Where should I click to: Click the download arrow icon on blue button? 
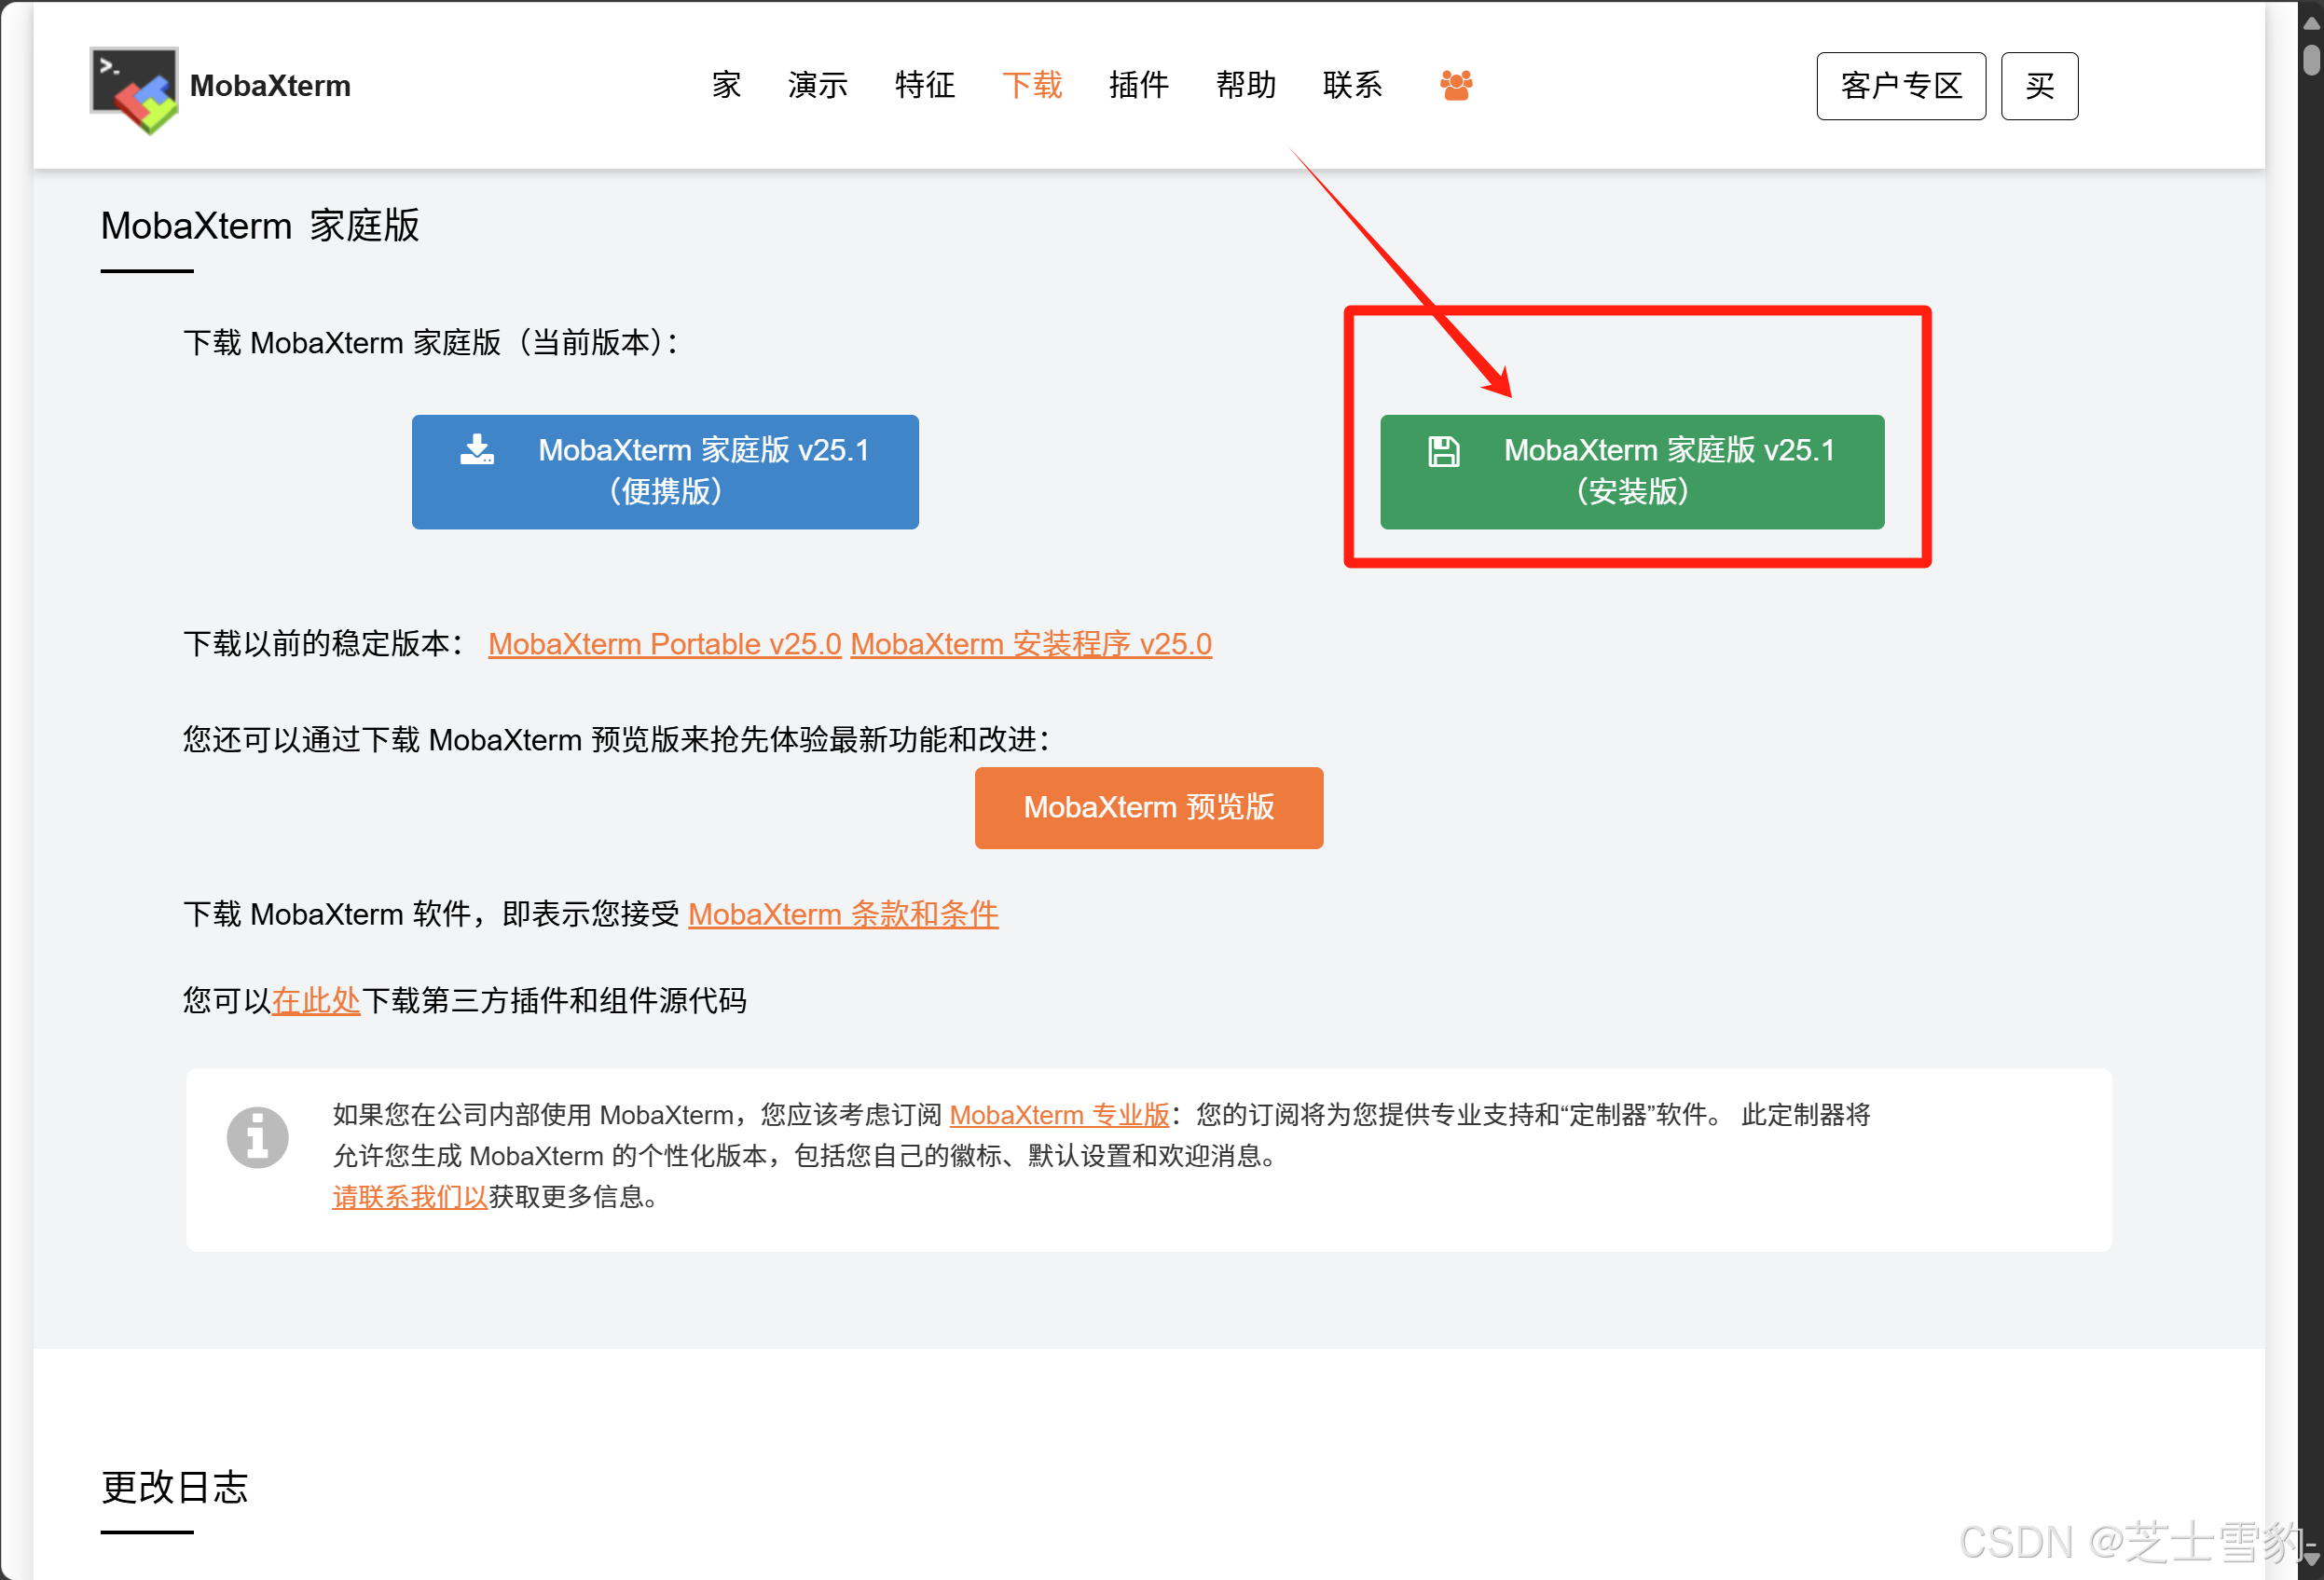(x=477, y=450)
